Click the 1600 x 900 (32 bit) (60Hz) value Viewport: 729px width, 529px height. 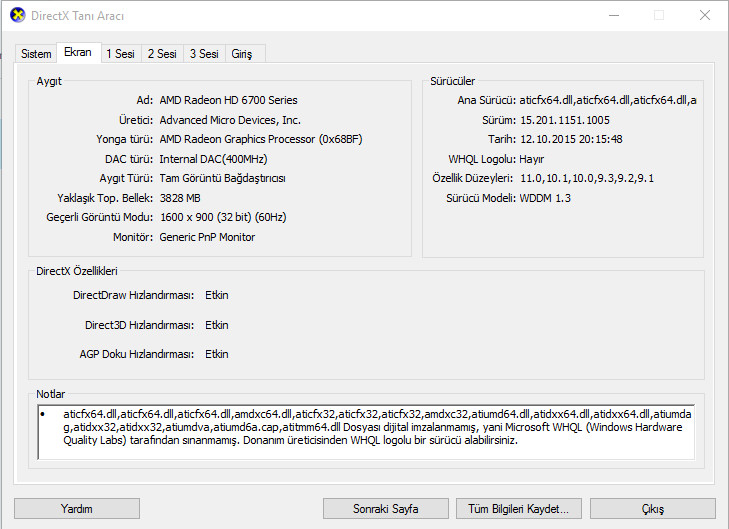click(x=223, y=217)
